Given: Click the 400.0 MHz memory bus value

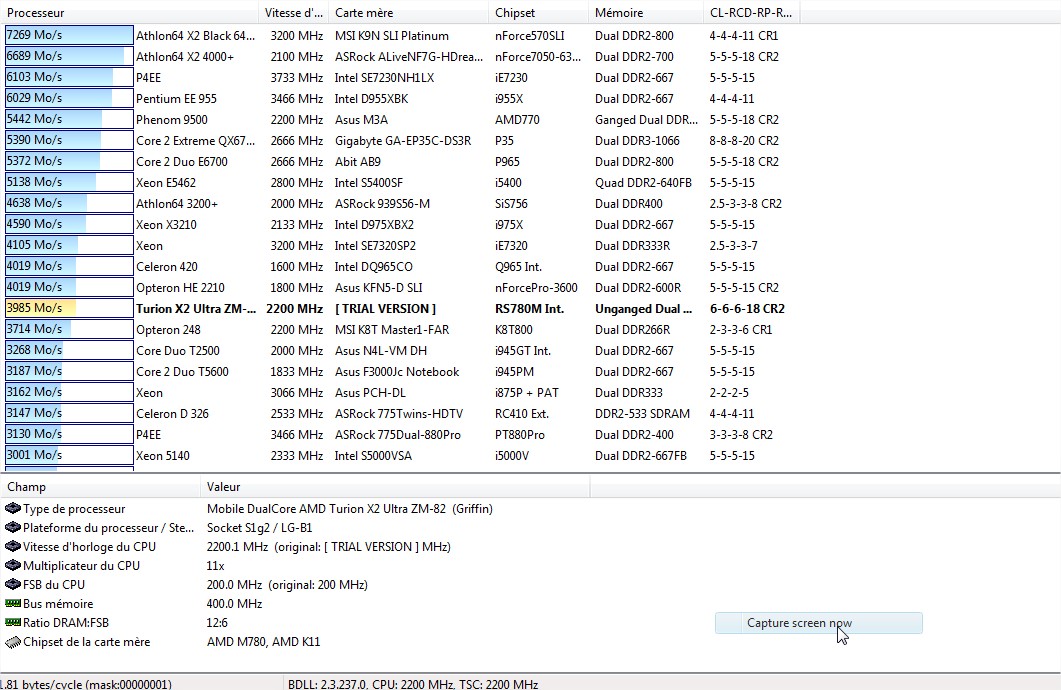Looking at the screenshot, I should (234, 603).
